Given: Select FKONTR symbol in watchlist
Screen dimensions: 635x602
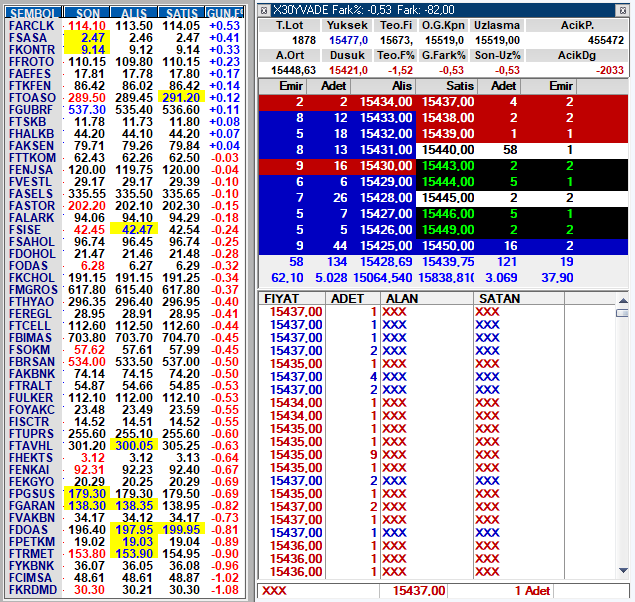Looking at the screenshot, I should (x=32, y=50).
